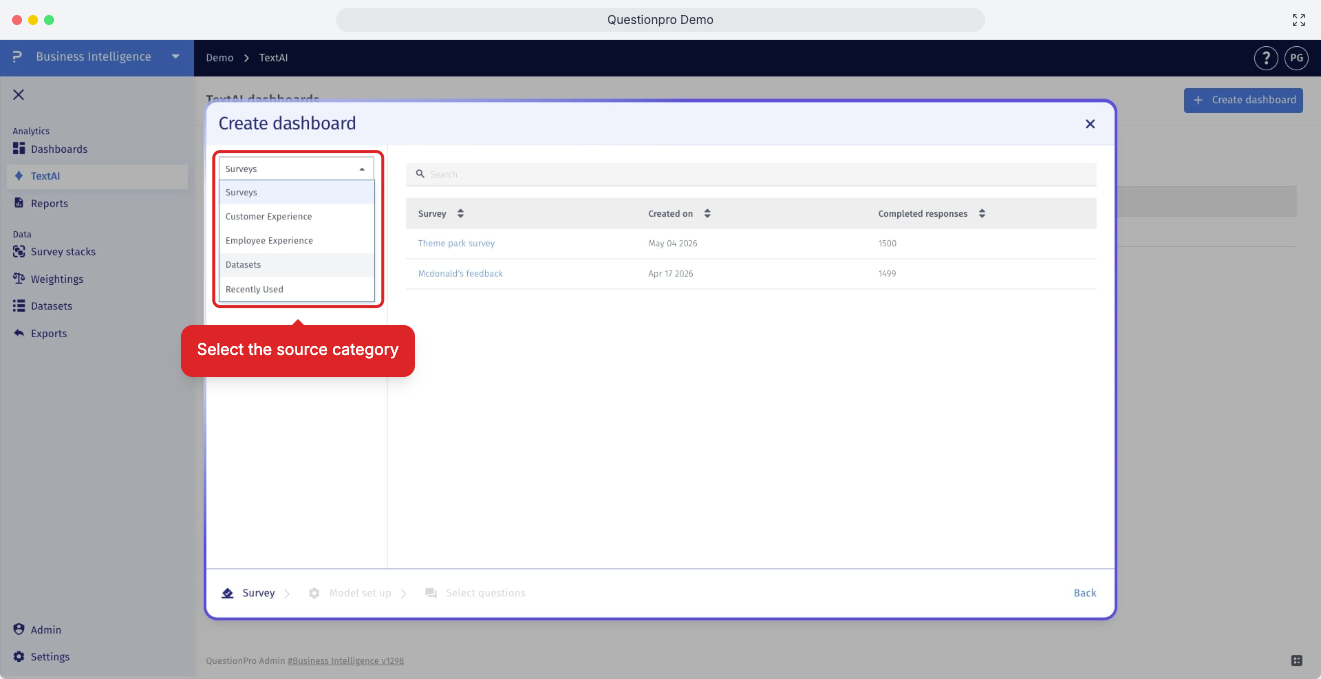Click the Demo breadcrumb
The height and width of the screenshot is (679, 1321).
(x=219, y=58)
